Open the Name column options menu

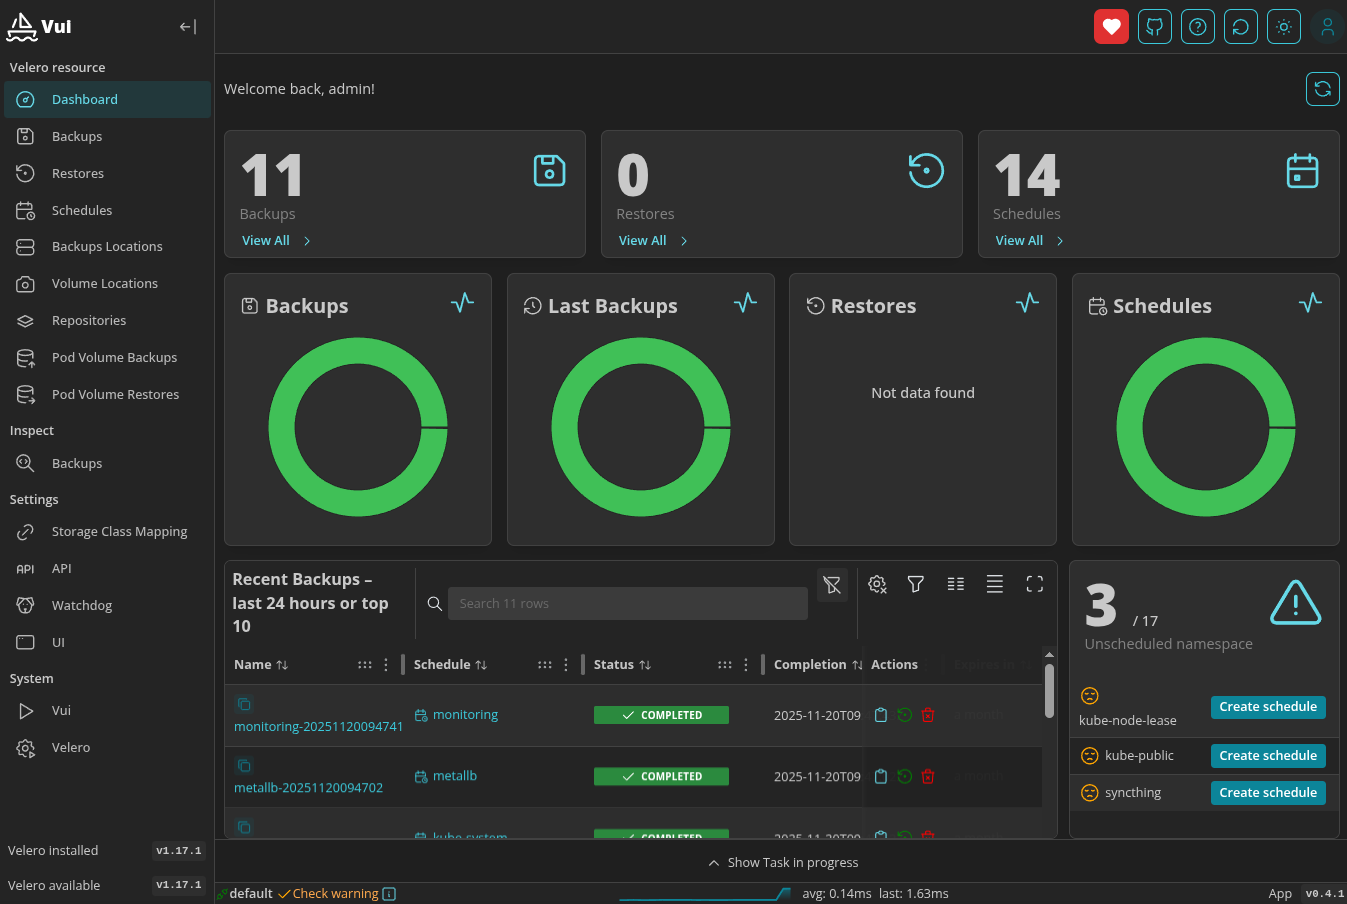(x=386, y=665)
